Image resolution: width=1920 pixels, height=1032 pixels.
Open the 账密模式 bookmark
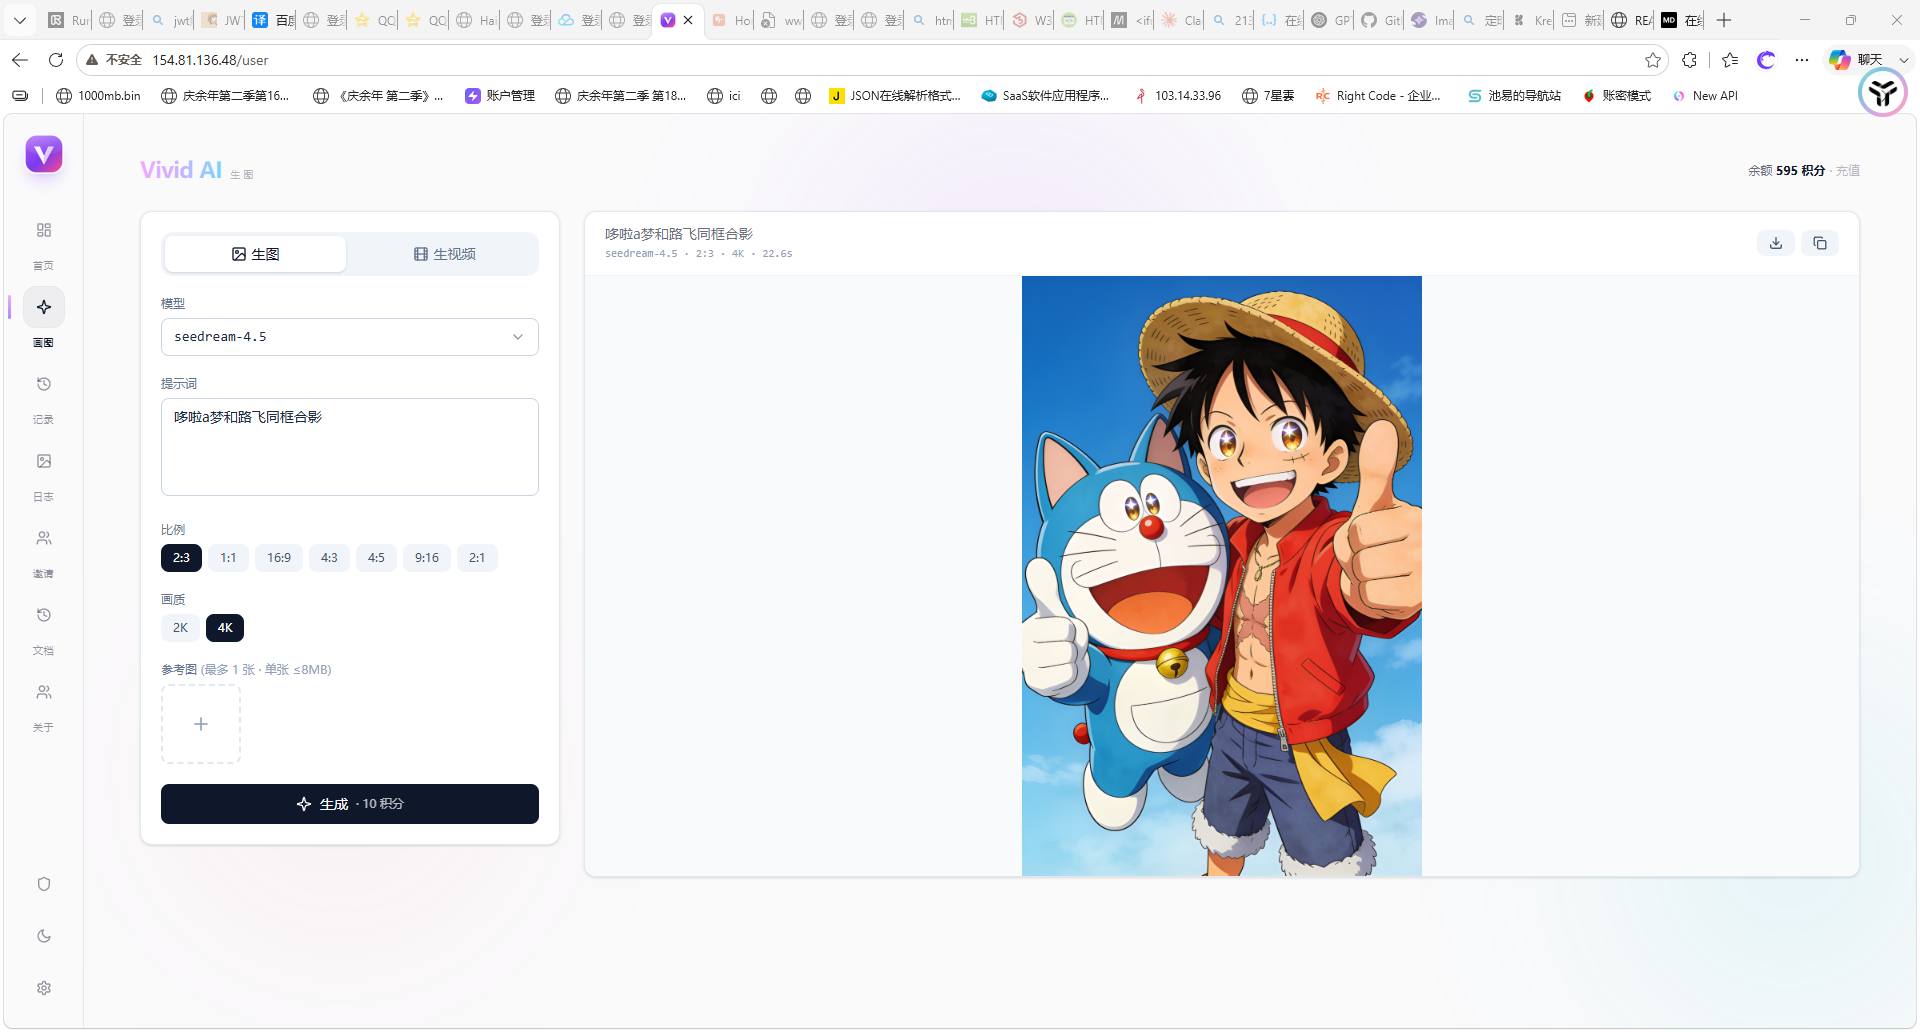(x=1617, y=96)
